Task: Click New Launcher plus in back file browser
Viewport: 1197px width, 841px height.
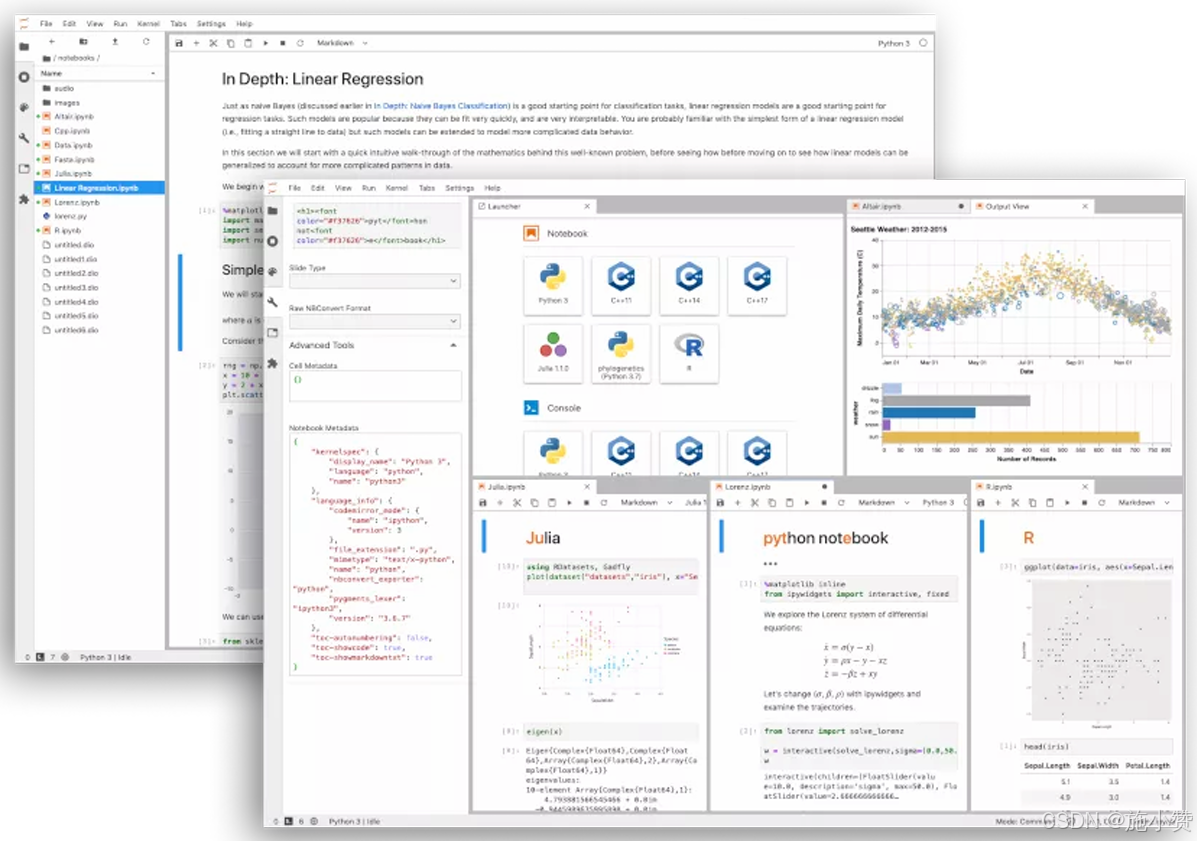Action: [x=52, y=42]
